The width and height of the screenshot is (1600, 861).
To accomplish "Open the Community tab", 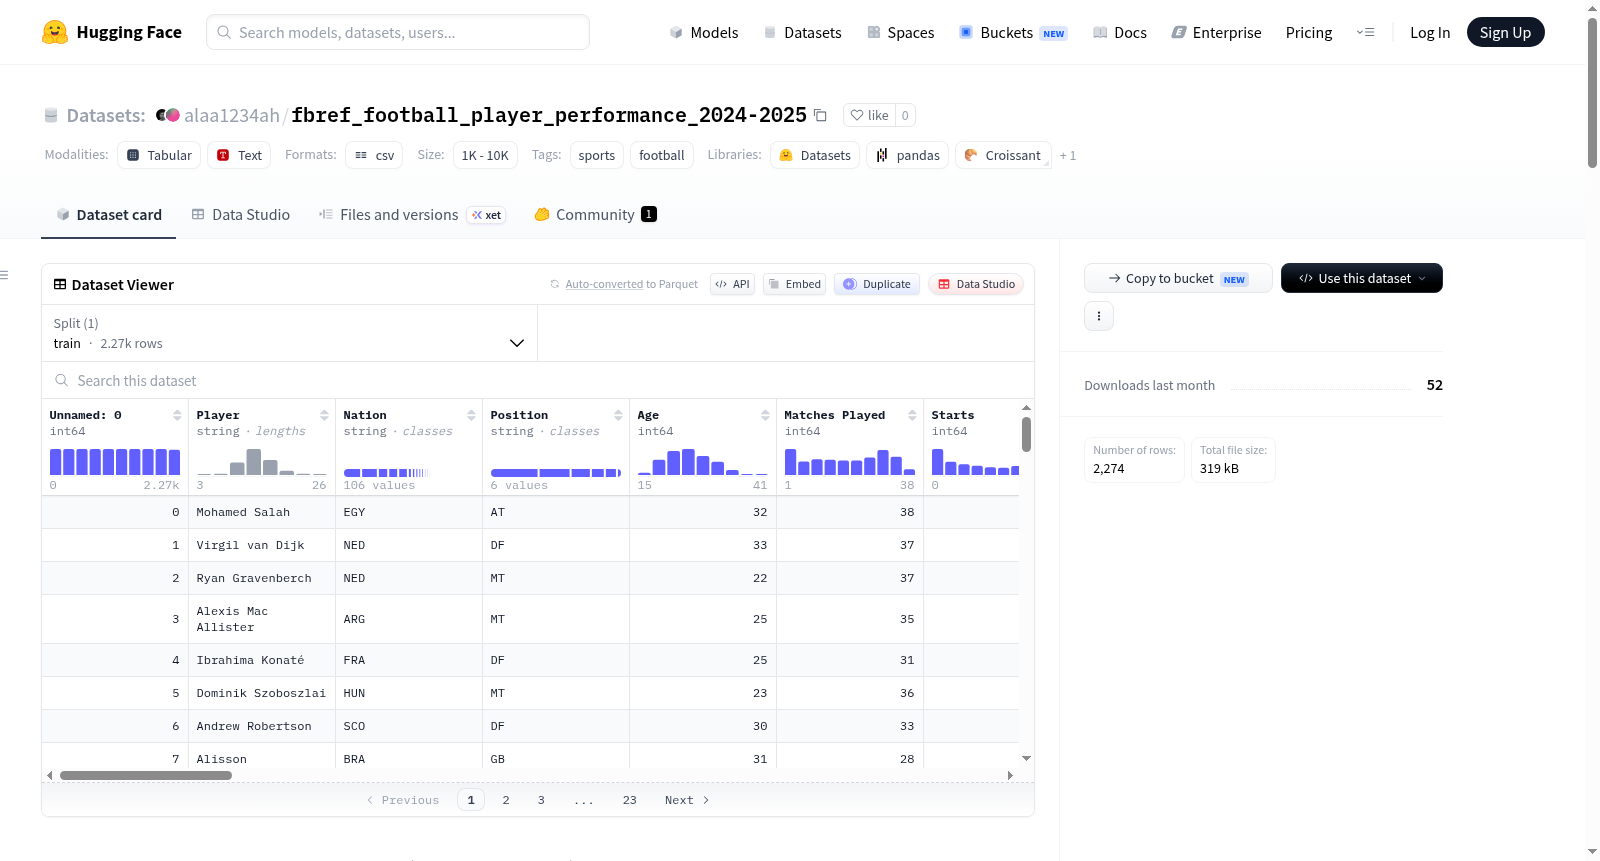I will click(x=596, y=214).
